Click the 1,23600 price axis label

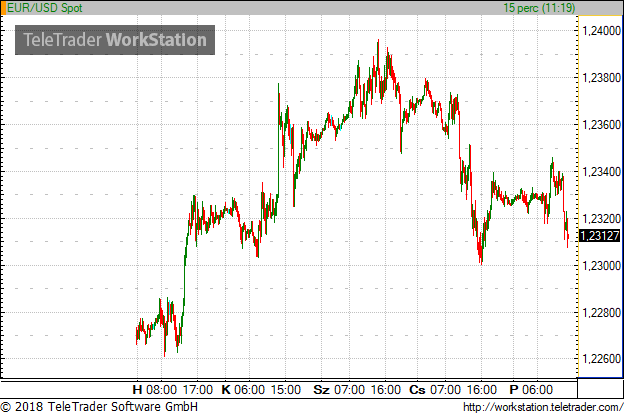click(x=601, y=125)
